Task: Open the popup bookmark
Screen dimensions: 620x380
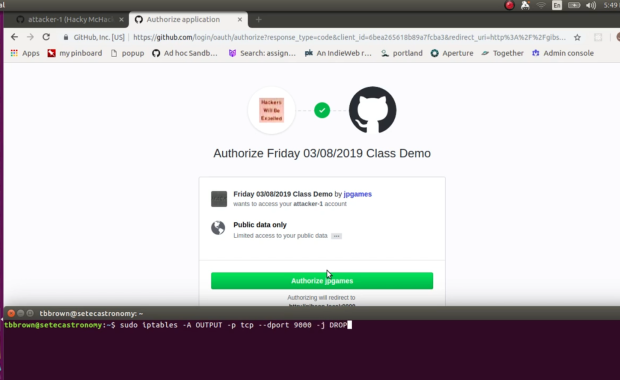Action: pyautogui.click(x=127, y=53)
